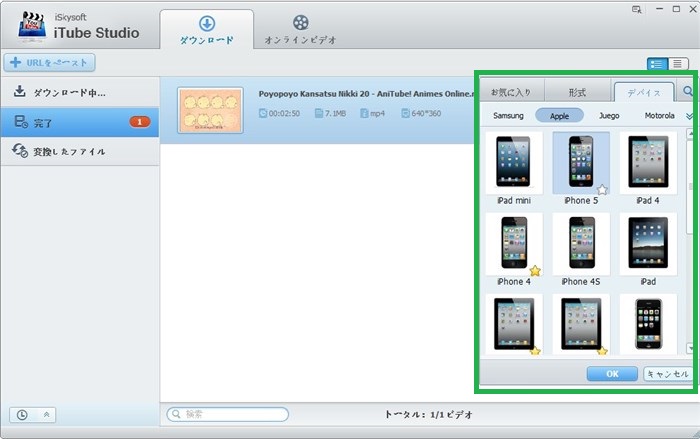Click the clock scheduler icon
The image size is (700, 439).
22,415
